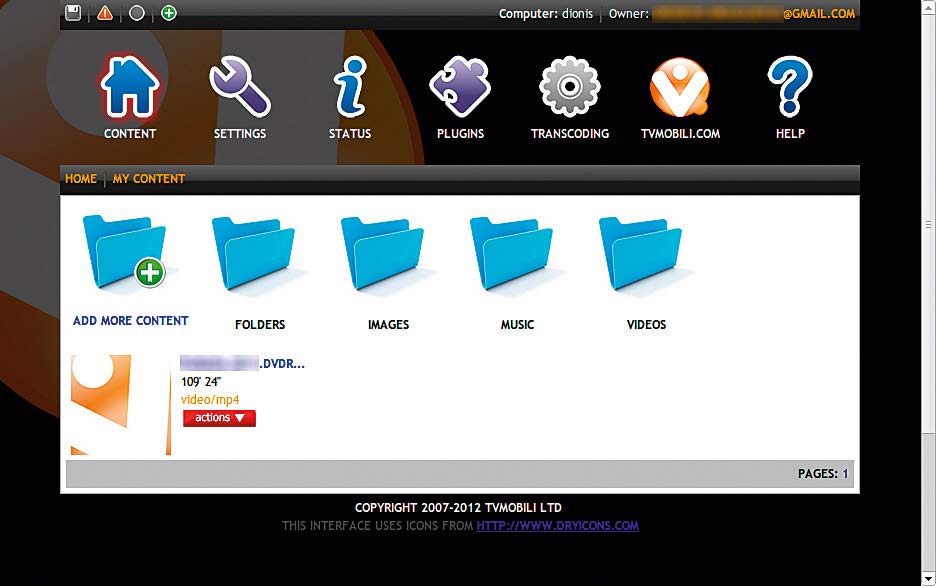Click the TVMOBILI.COM label text
The width and height of the screenshot is (936, 586).
click(x=680, y=134)
